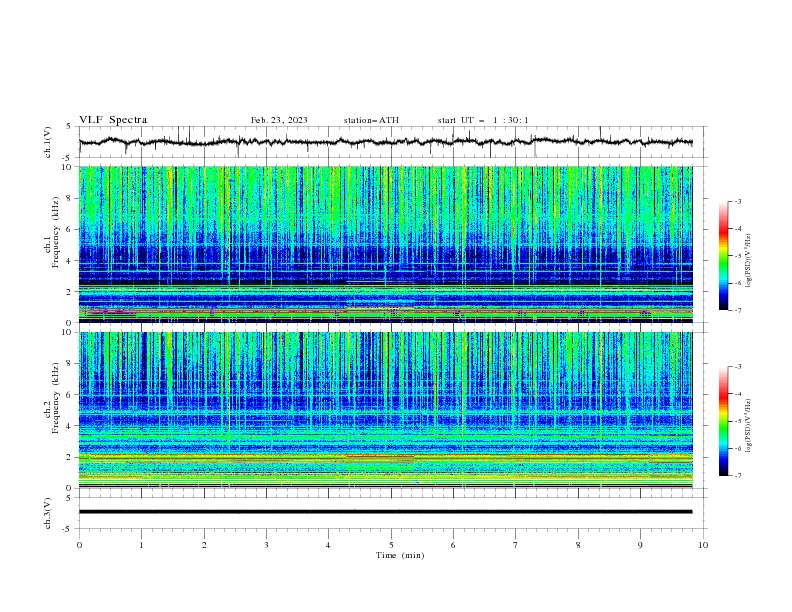Click the 'station=ATH' label
The width and height of the screenshot is (792, 612).
[x=371, y=120]
